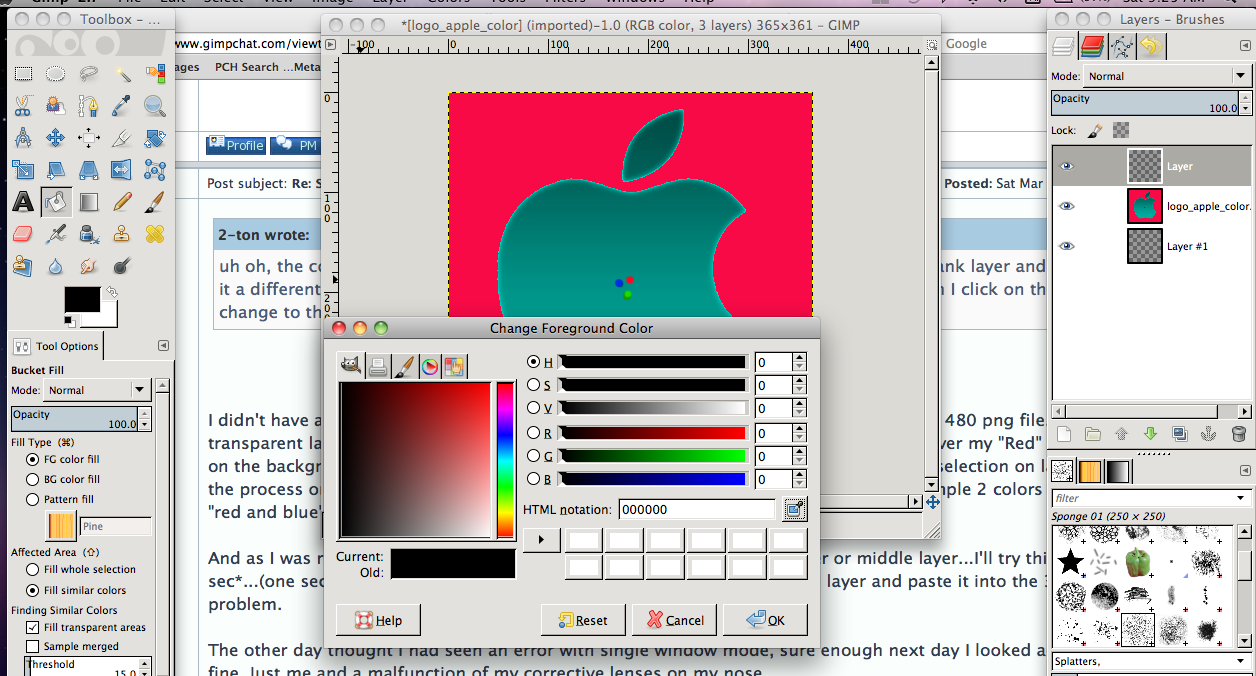Choose the Pencil tool
The image size is (1256, 676).
coord(122,202)
